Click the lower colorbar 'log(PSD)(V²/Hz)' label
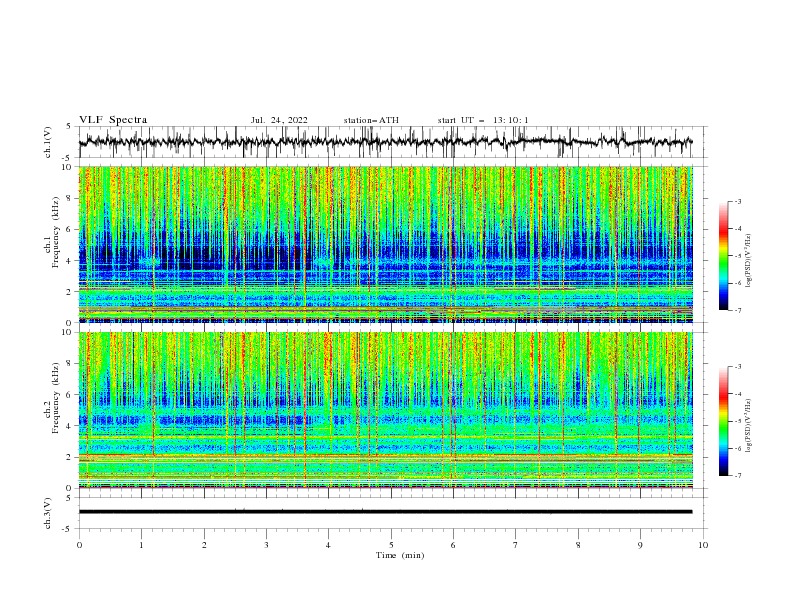This screenshot has height=612, width=792. 749,425
